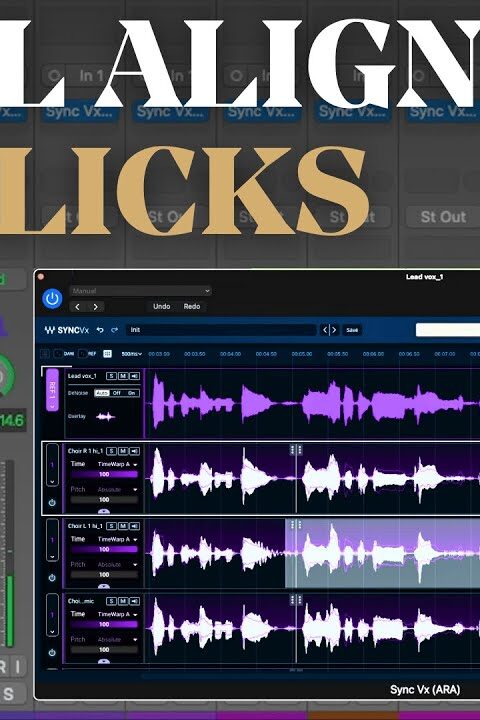The image size is (480, 720).
Task: Click Choi...mic left grip handle
Action: [x=292, y=599]
